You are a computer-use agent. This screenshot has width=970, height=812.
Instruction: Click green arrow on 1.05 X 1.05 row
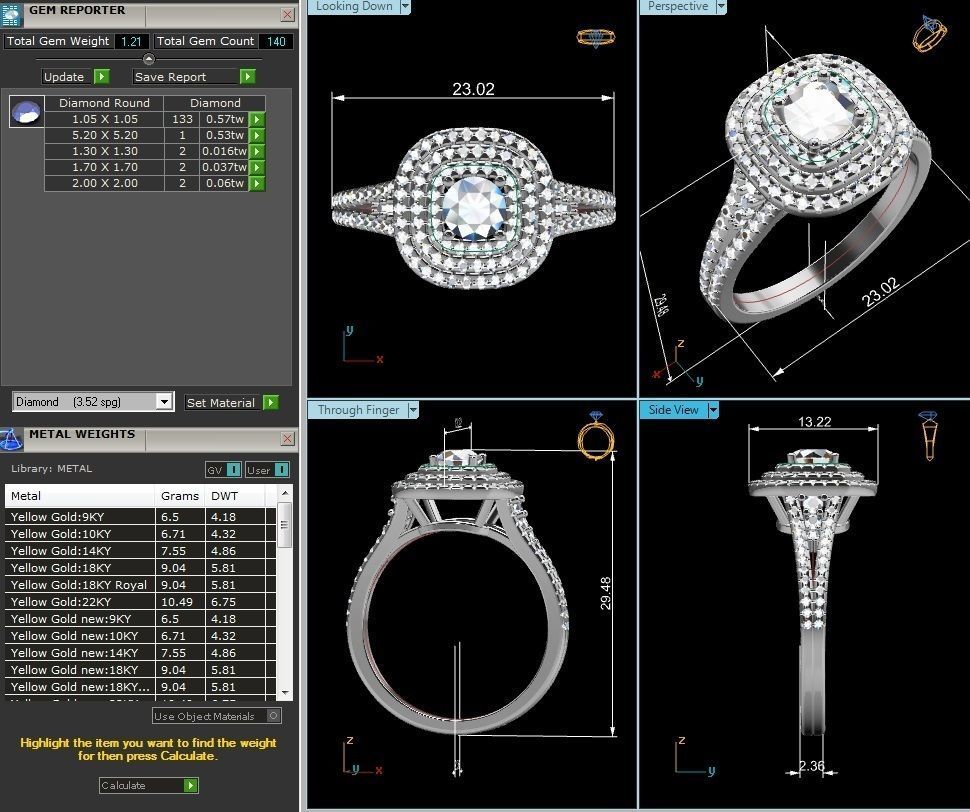tap(257, 119)
